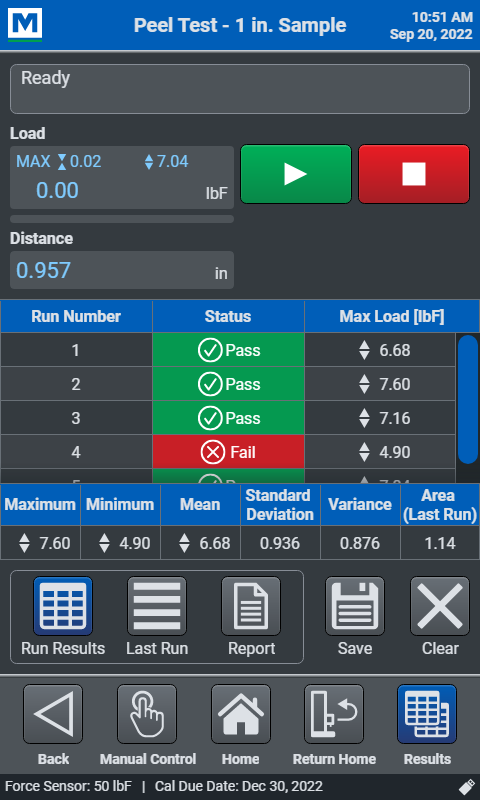Click the USB drive status icon
480x800 pixels.
(x=466, y=787)
